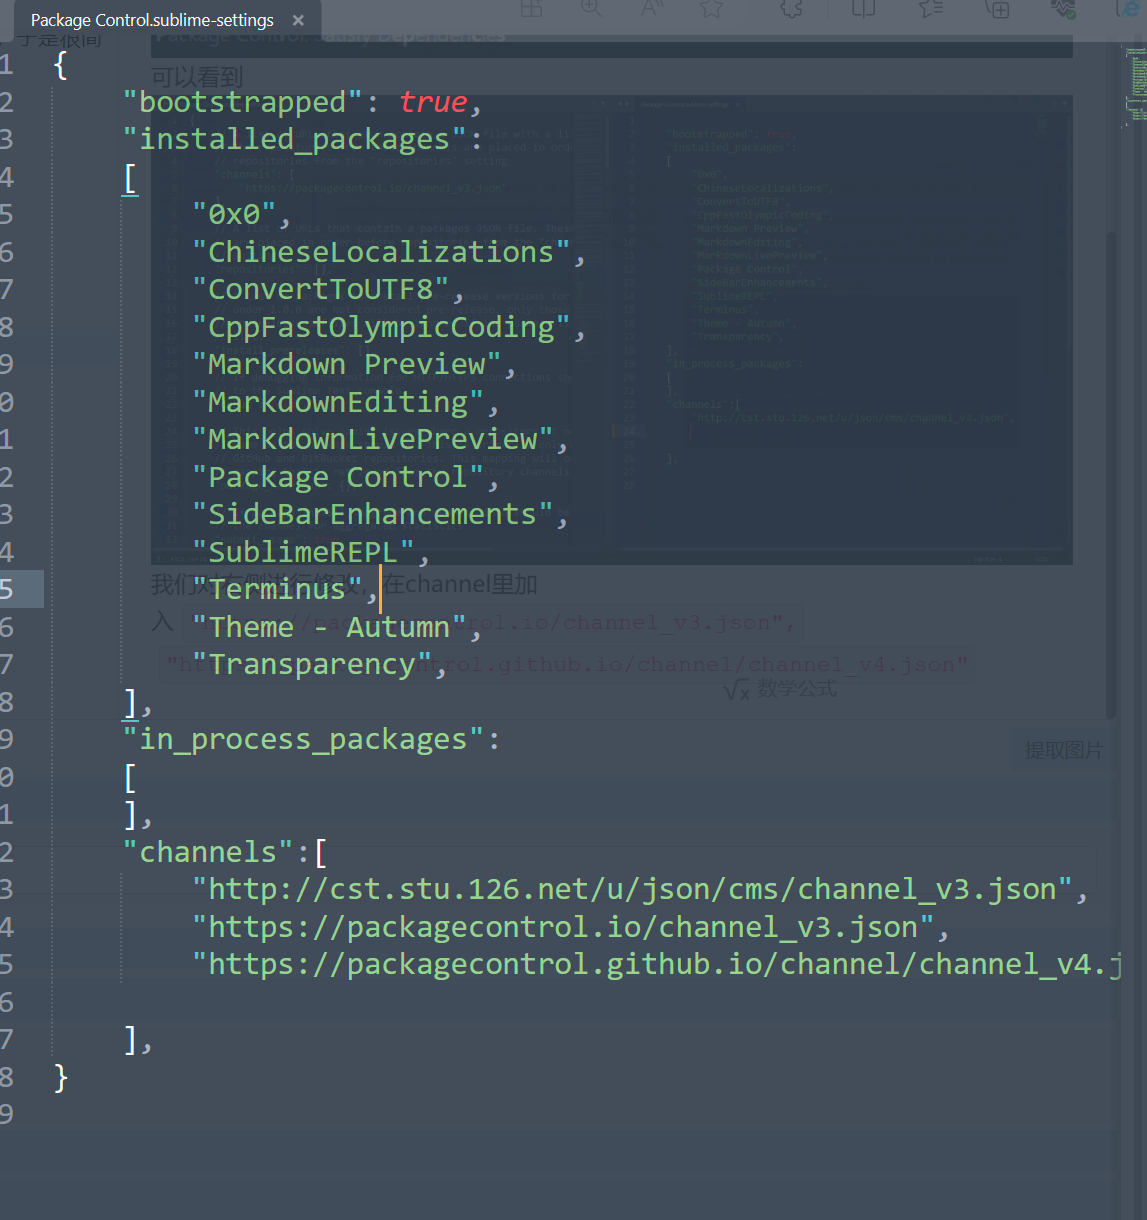Click the "CppFastOlympicCoding" entry

(381, 327)
